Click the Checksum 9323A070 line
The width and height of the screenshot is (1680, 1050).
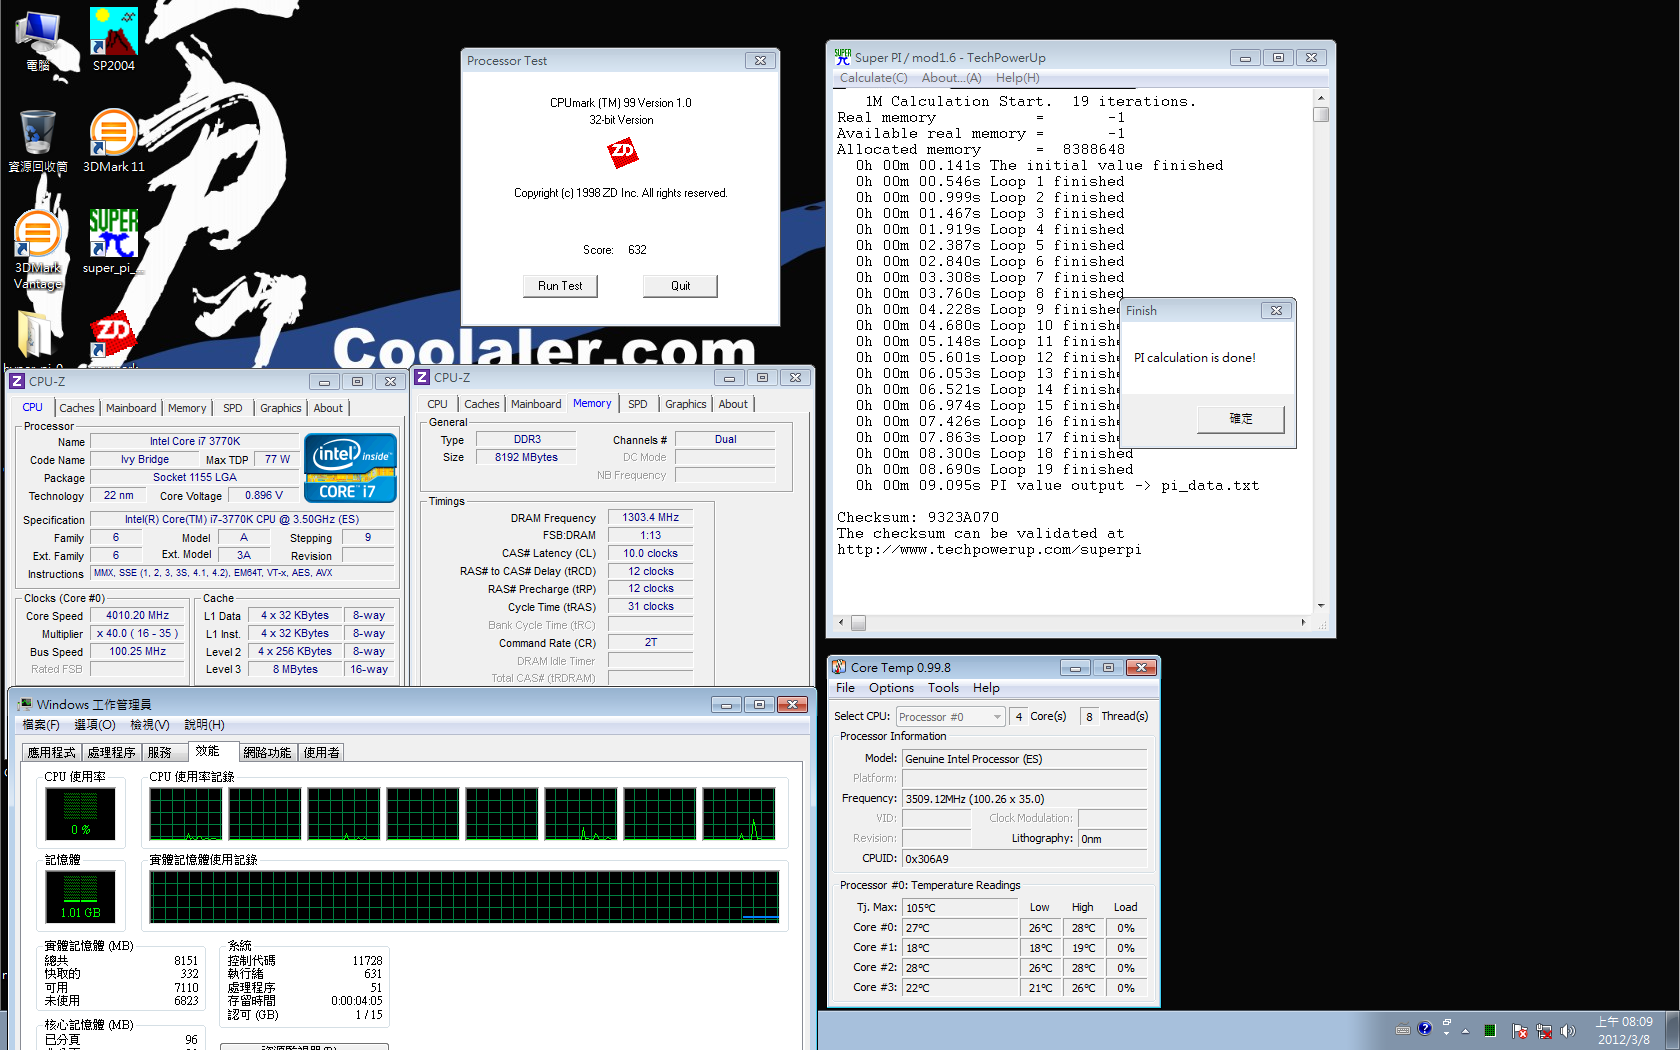pos(917,517)
